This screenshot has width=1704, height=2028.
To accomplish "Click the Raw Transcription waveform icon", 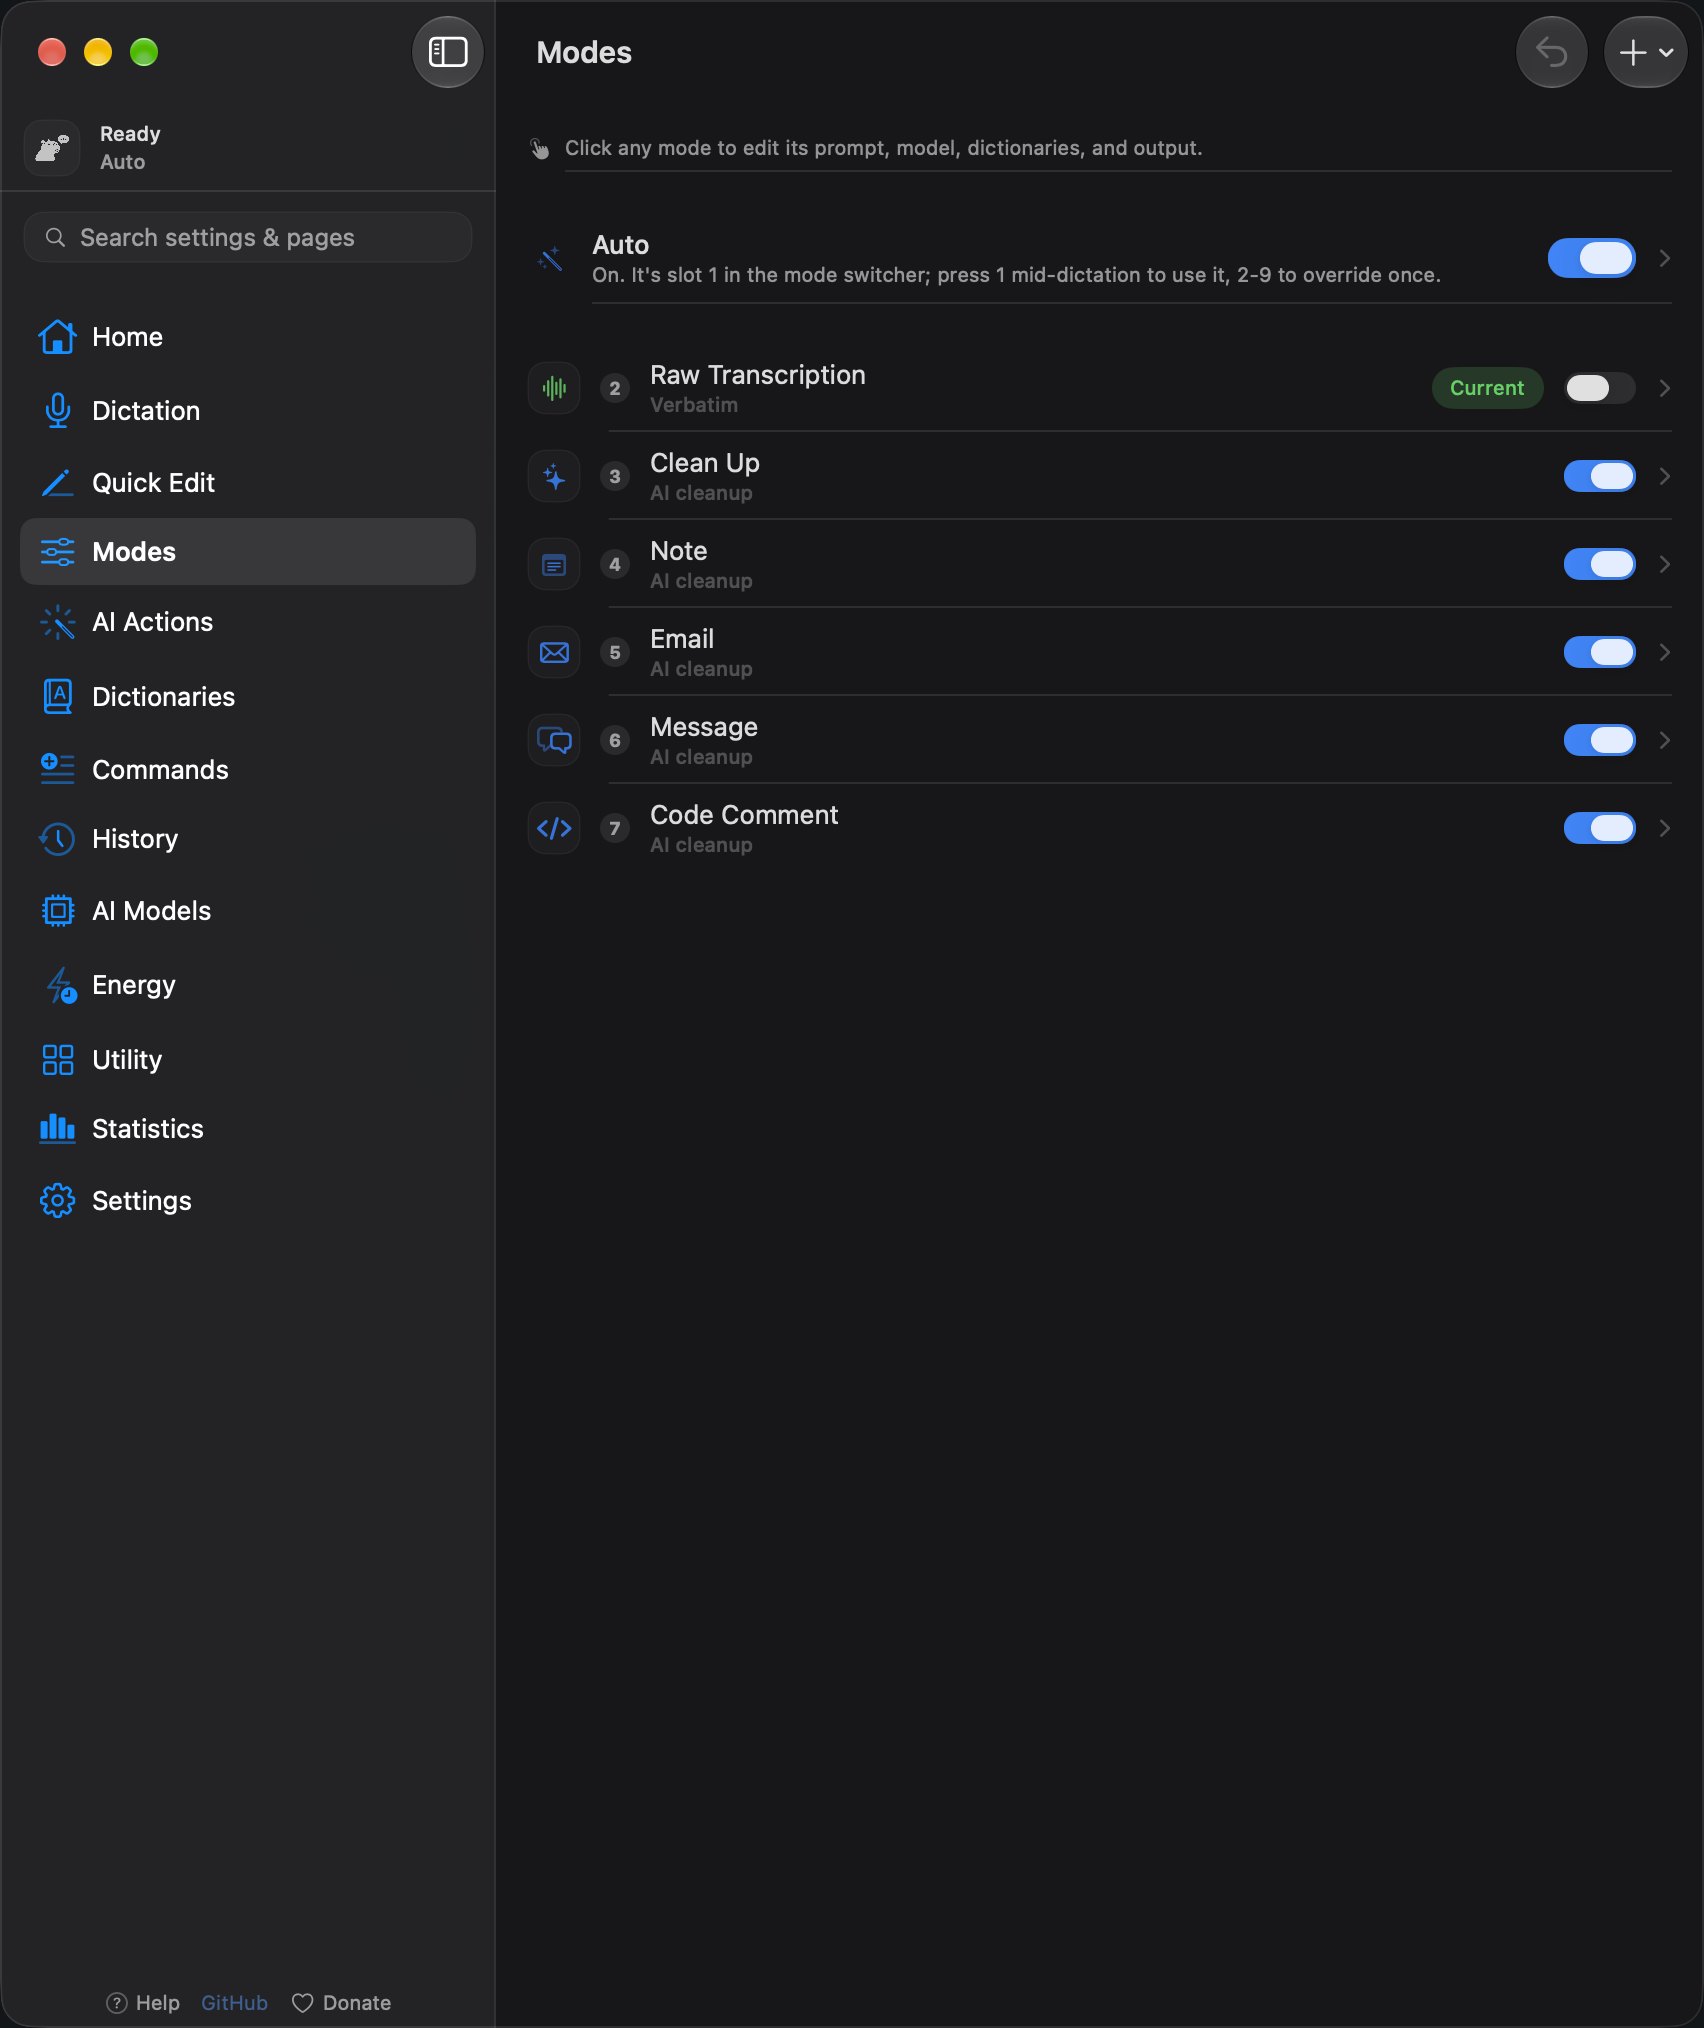I will point(554,388).
